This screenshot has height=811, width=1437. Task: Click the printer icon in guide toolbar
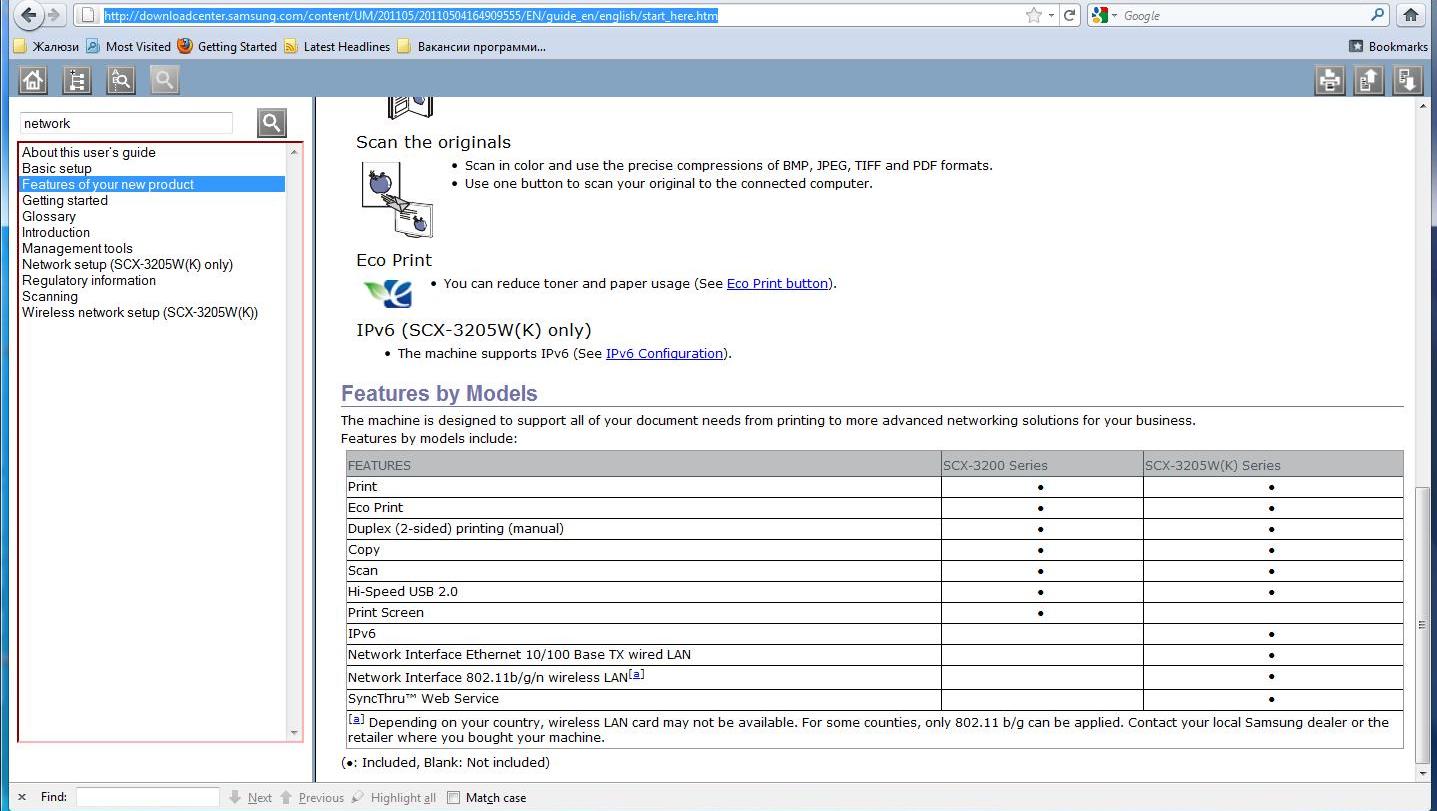tap(1330, 80)
